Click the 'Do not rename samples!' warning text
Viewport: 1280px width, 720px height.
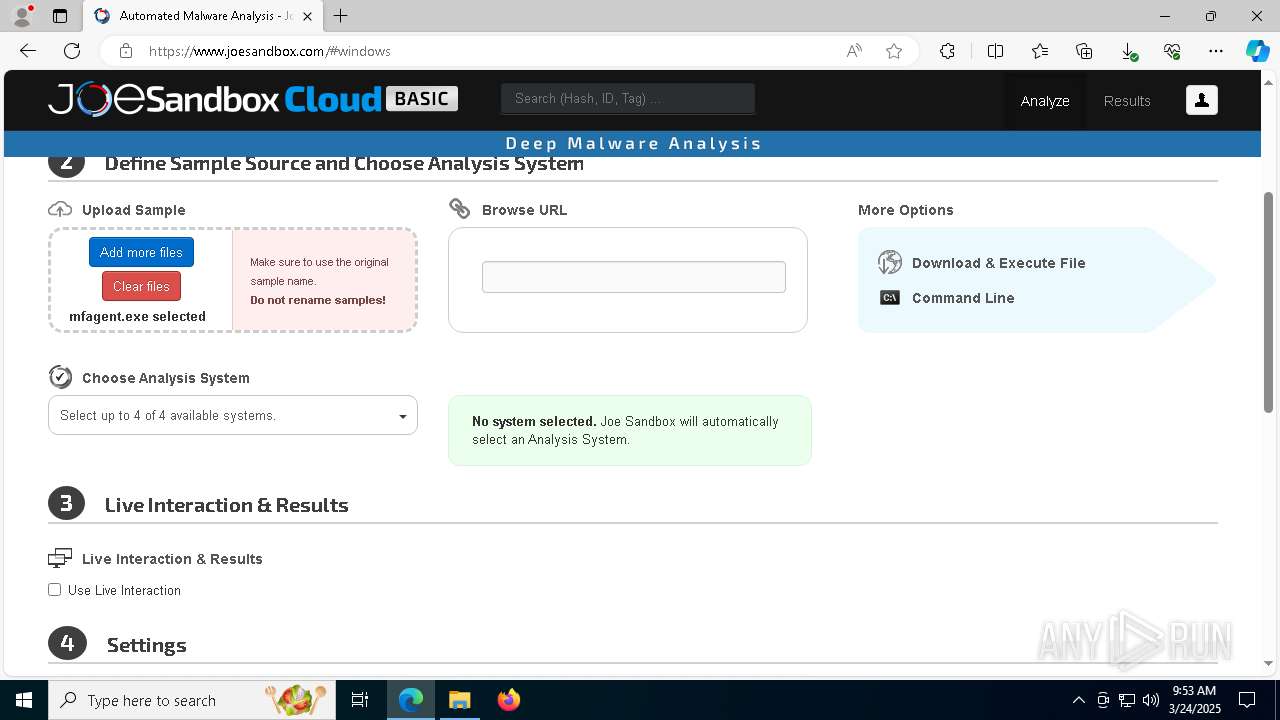pos(318,300)
